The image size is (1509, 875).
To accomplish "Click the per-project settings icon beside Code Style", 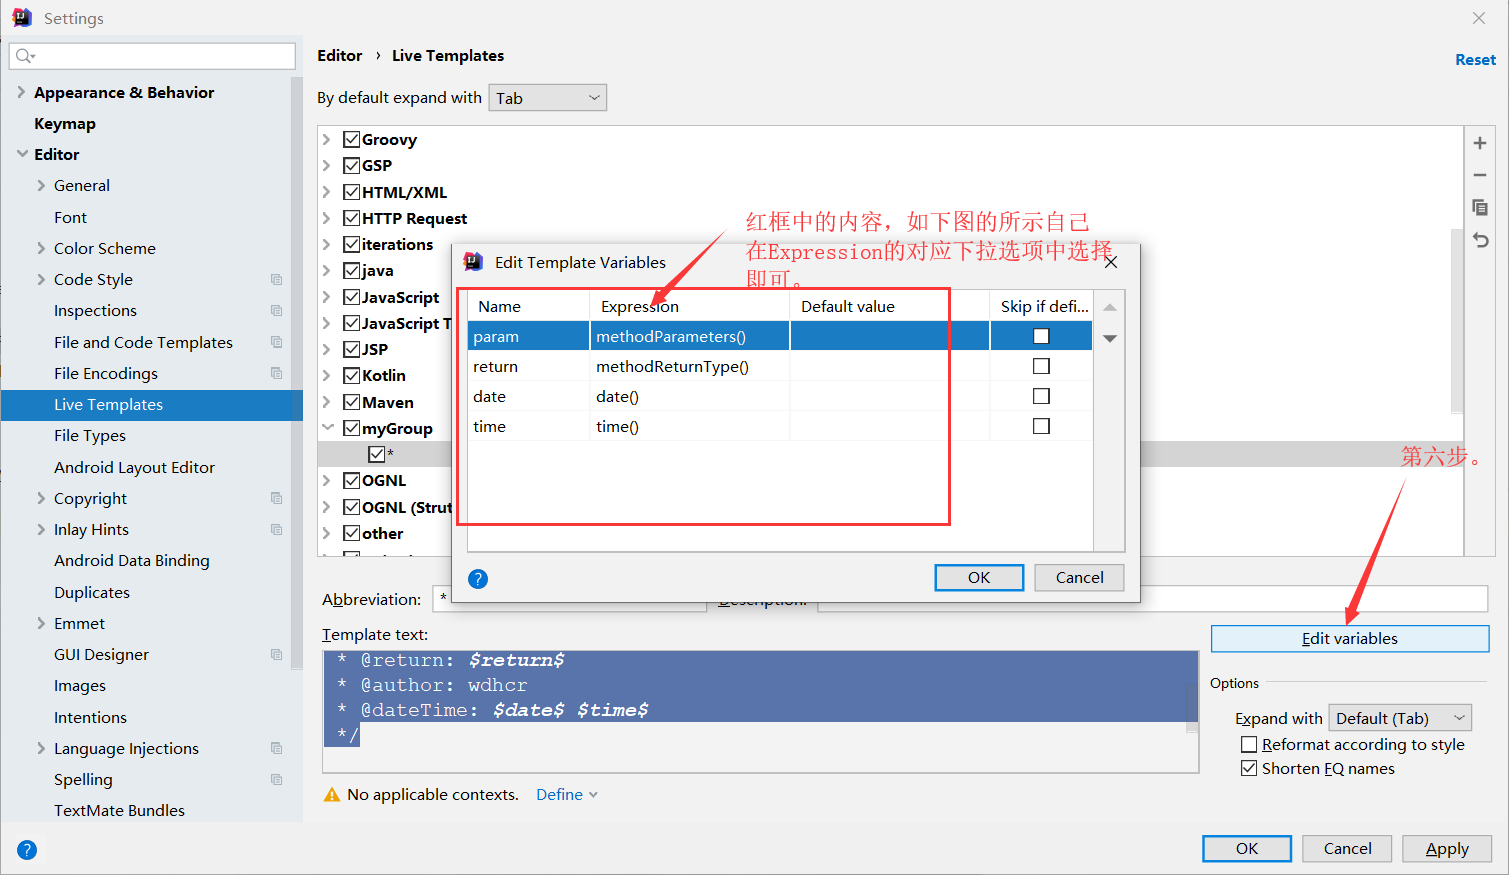I will click(x=276, y=279).
